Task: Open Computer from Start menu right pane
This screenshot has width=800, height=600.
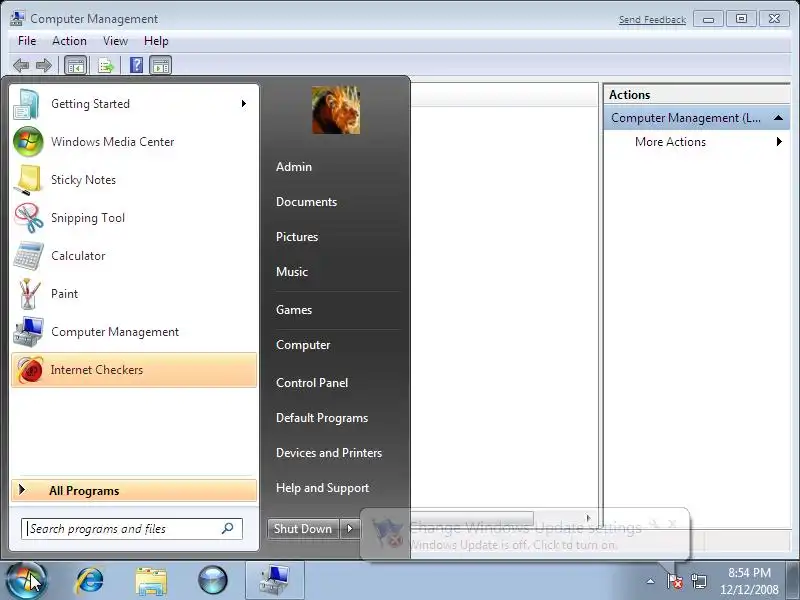Action: pyautogui.click(x=303, y=345)
